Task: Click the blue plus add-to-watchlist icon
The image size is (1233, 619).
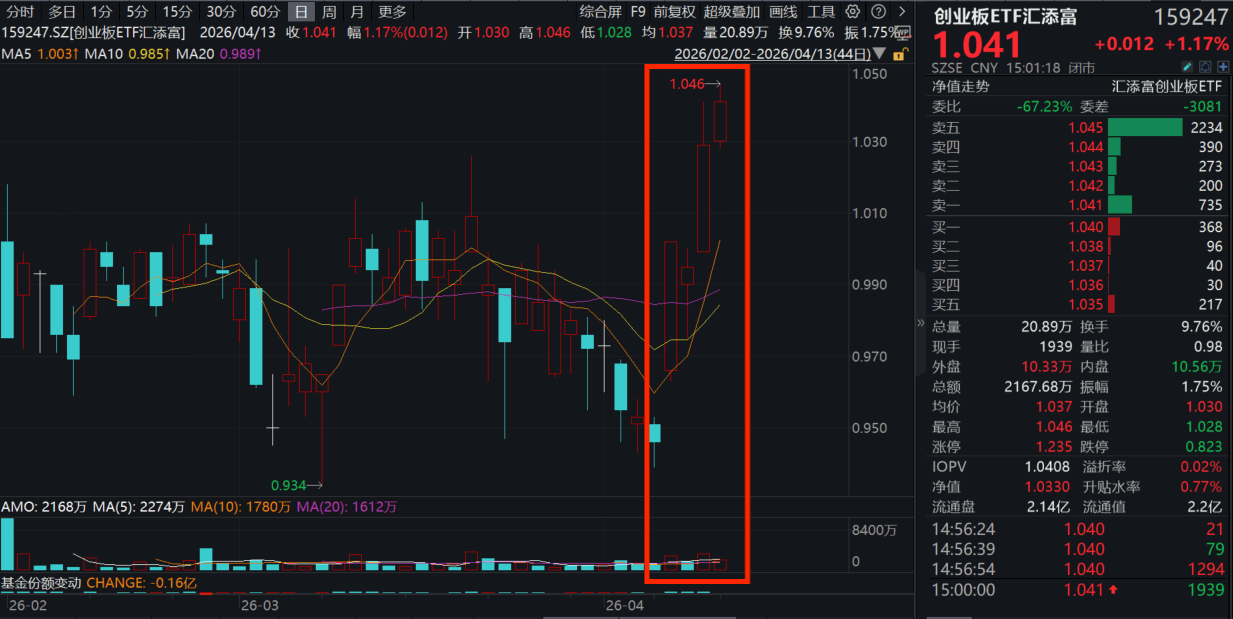Action: (1224, 66)
